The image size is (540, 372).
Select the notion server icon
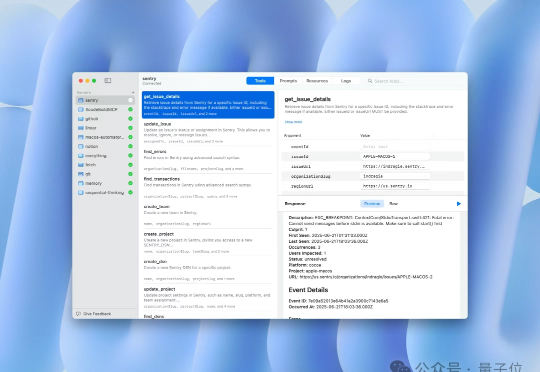pos(81,146)
